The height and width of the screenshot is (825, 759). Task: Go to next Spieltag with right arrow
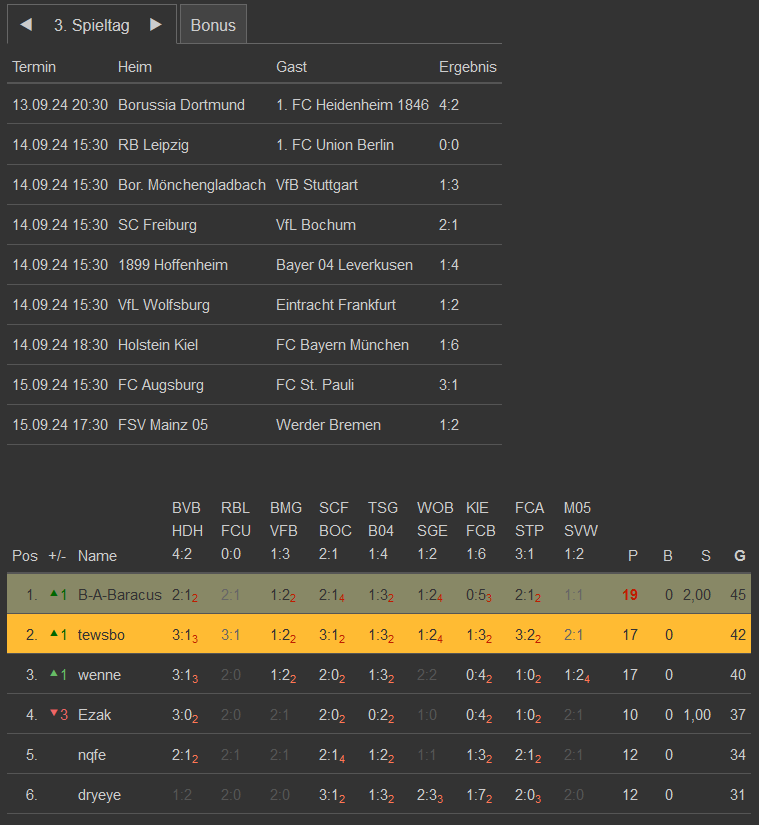click(x=155, y=25)
